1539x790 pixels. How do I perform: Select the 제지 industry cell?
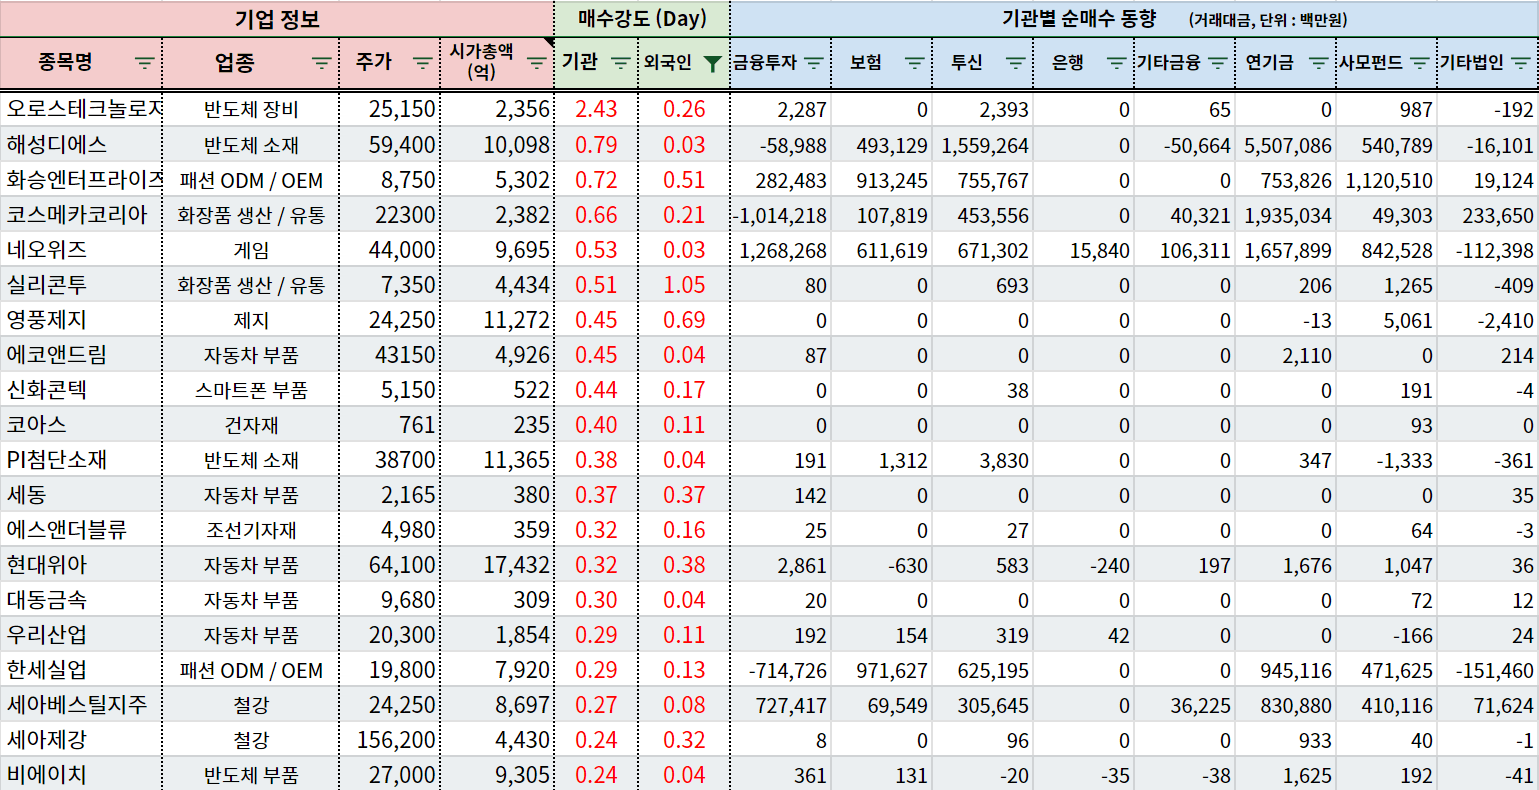click(x=251, y=319)
